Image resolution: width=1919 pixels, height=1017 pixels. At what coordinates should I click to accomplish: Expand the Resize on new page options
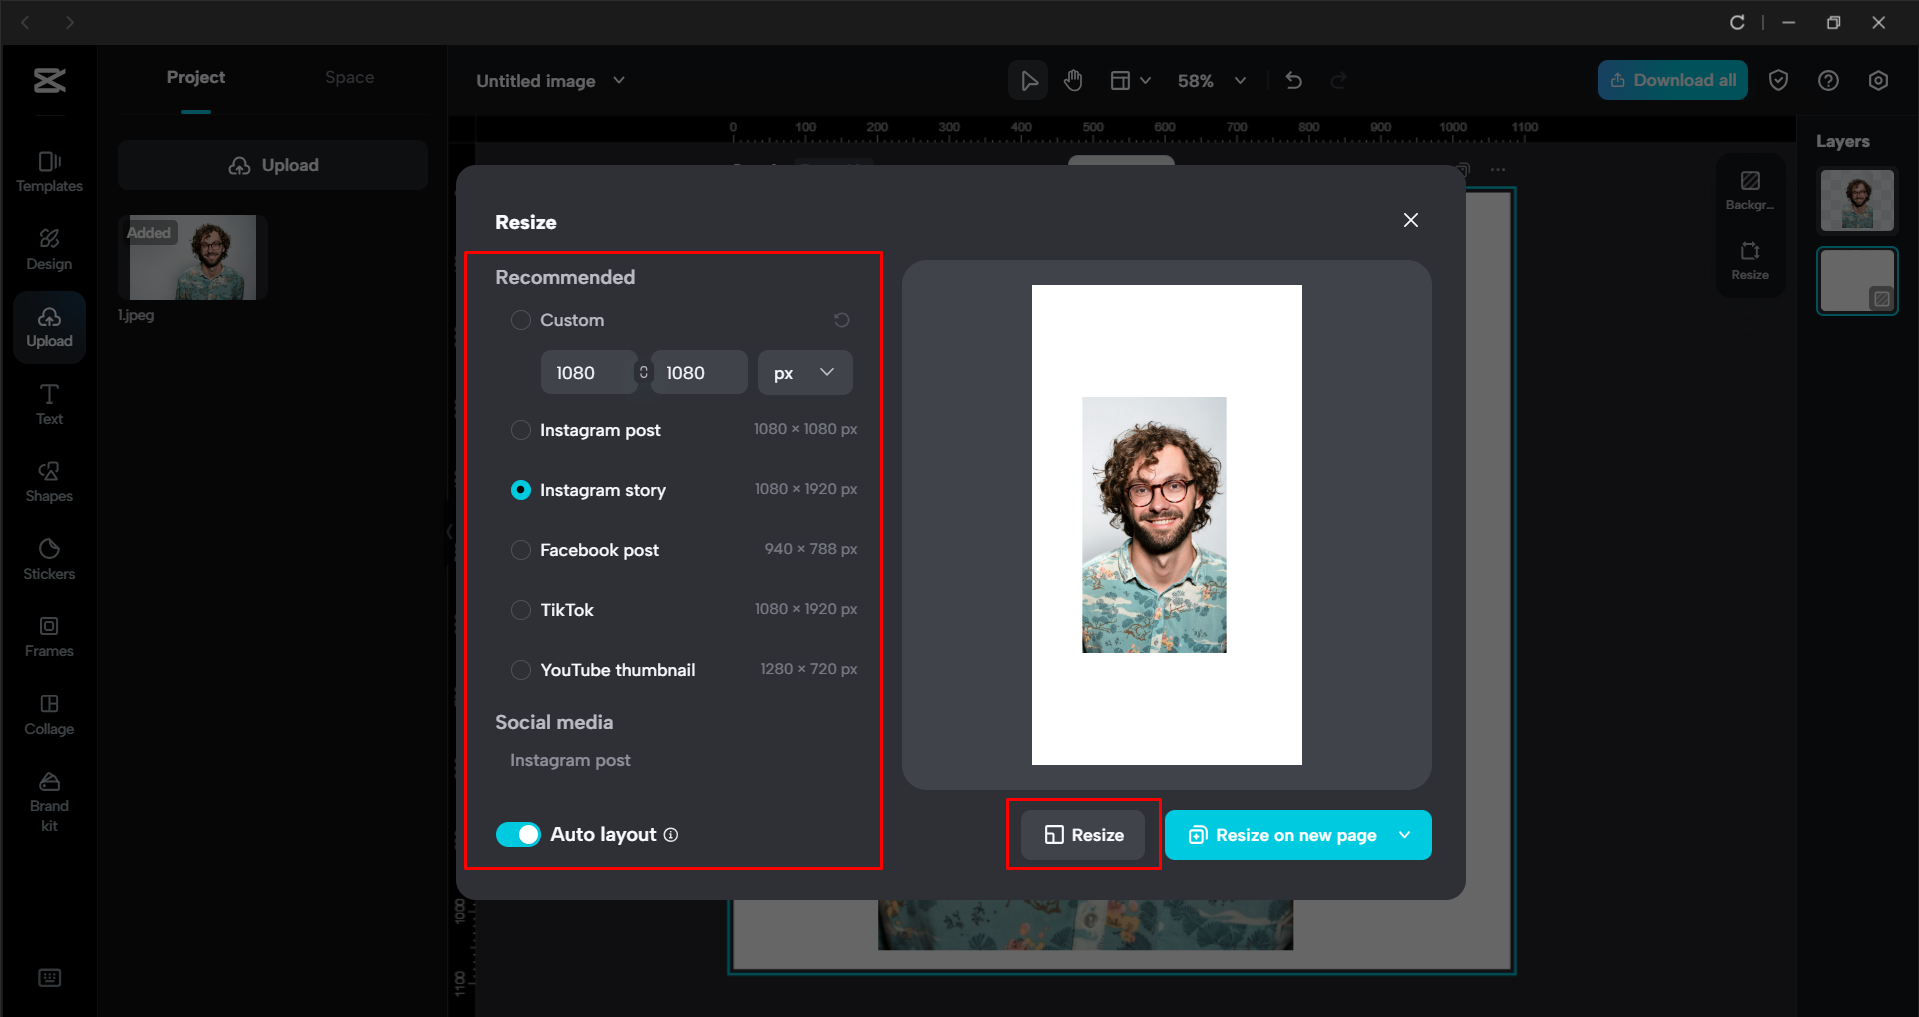point(1404,834)
